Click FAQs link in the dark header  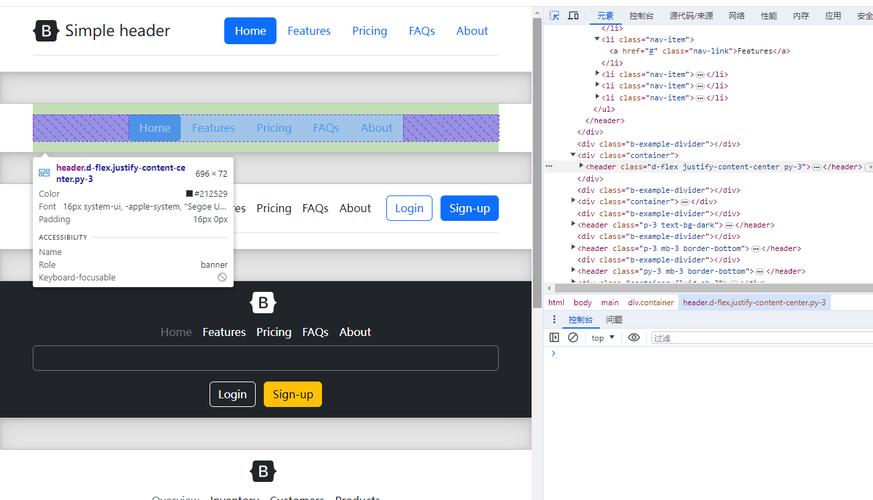point(315,332)
